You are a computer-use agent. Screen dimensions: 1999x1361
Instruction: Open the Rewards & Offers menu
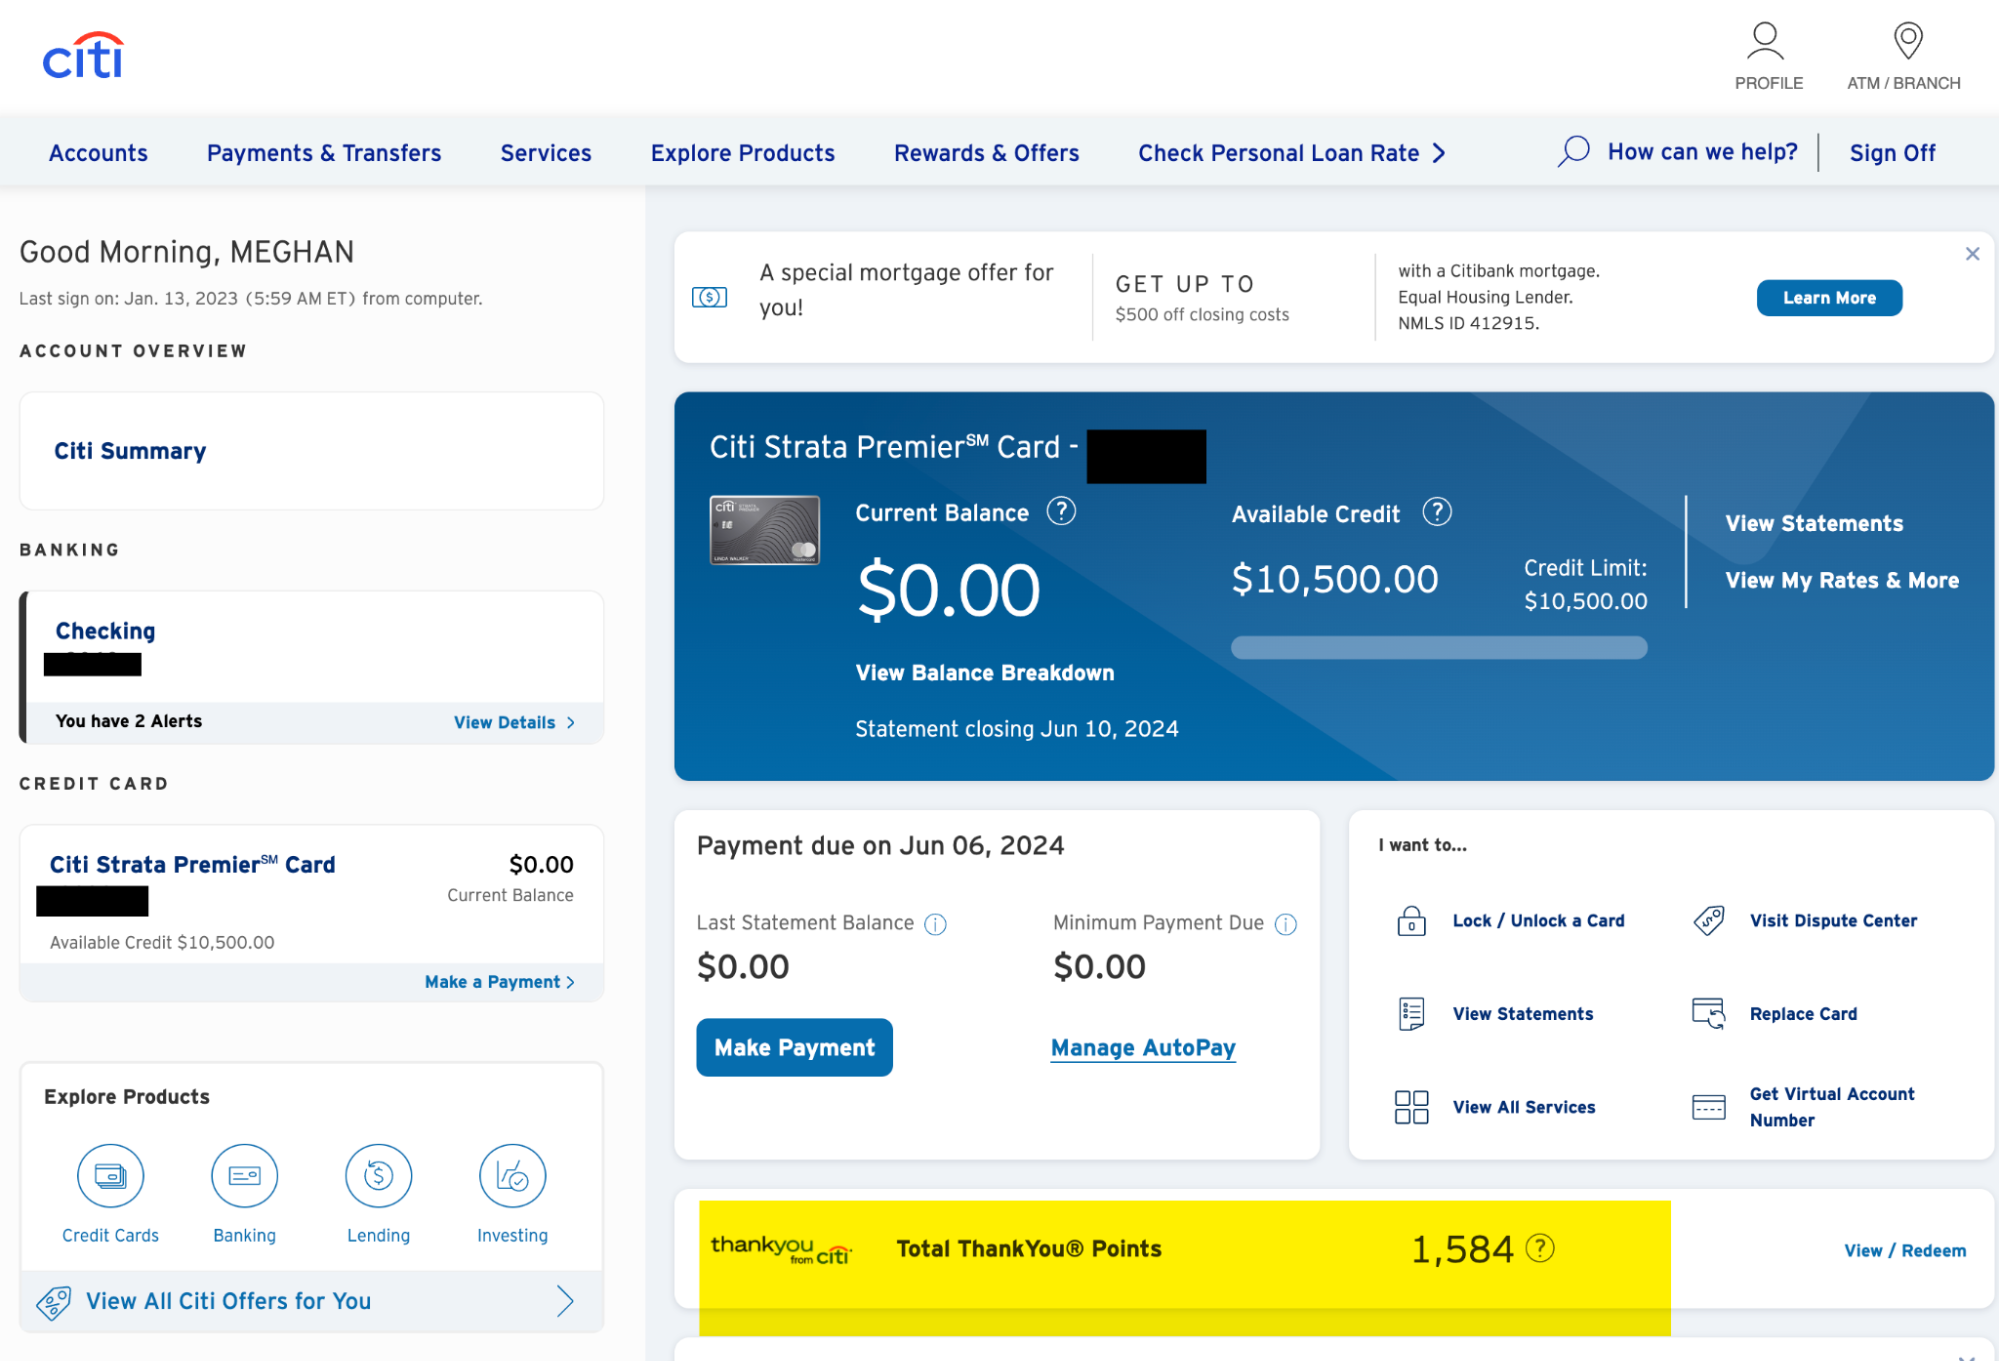986,153
